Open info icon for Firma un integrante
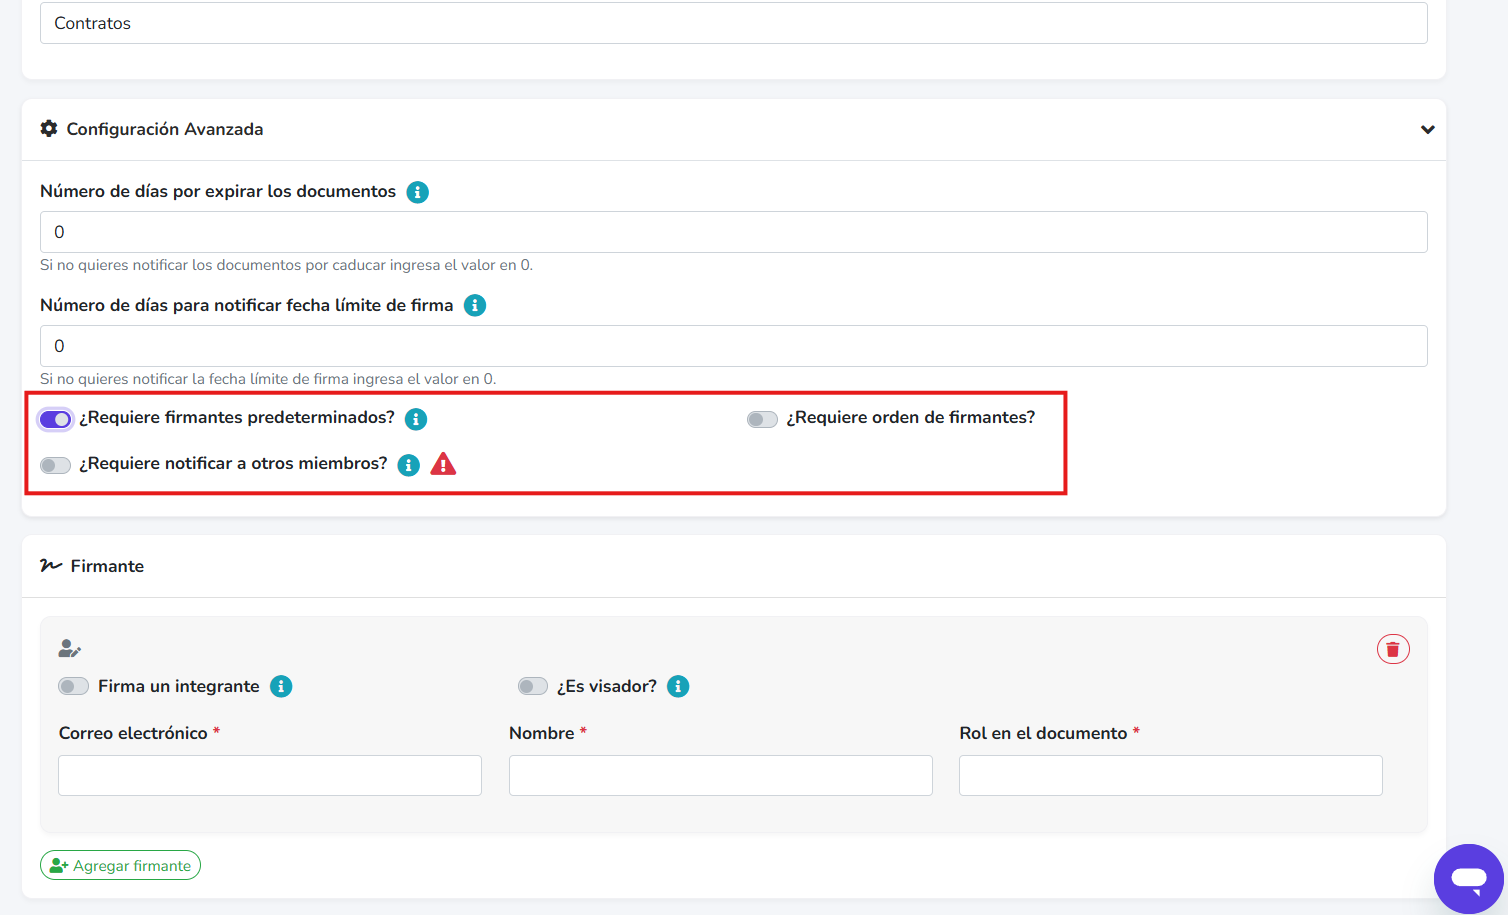 (x=281, y=687)
